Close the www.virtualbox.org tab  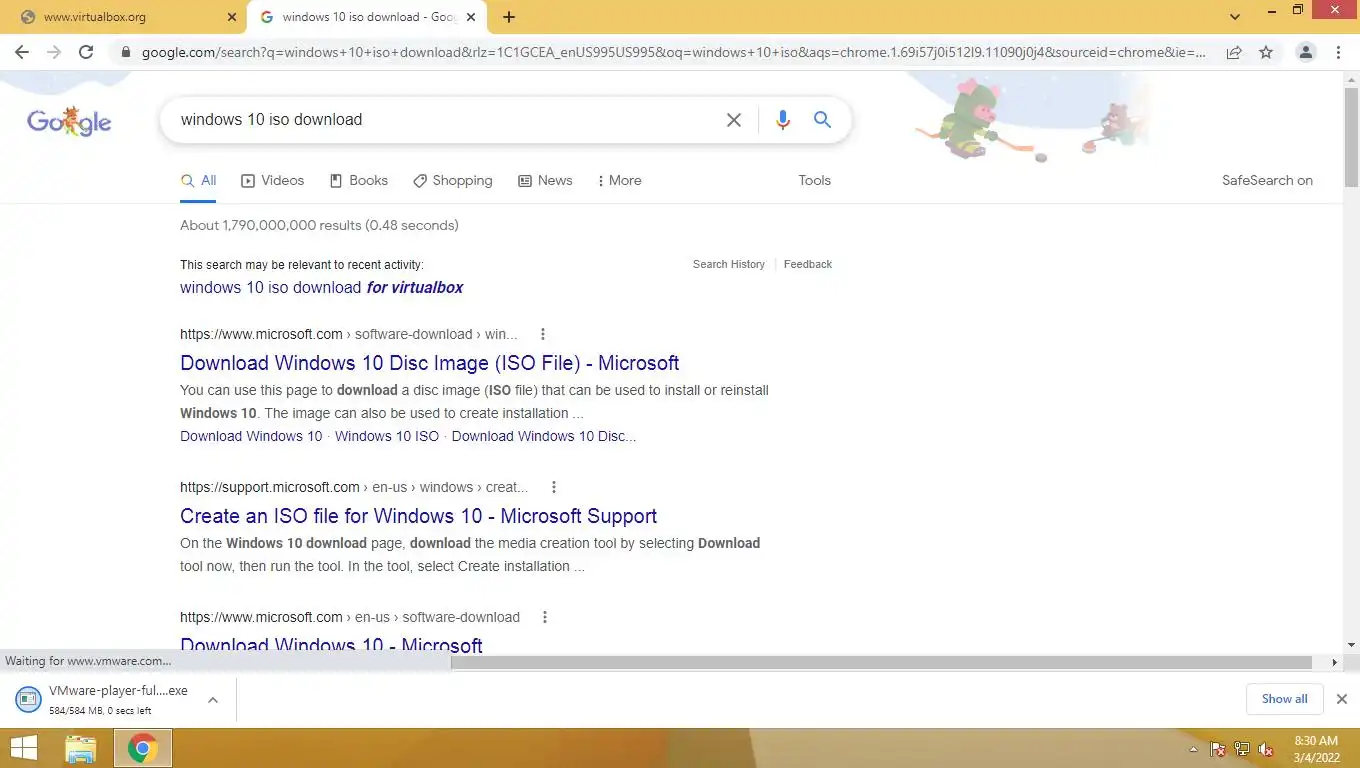[x=232, y=17]
